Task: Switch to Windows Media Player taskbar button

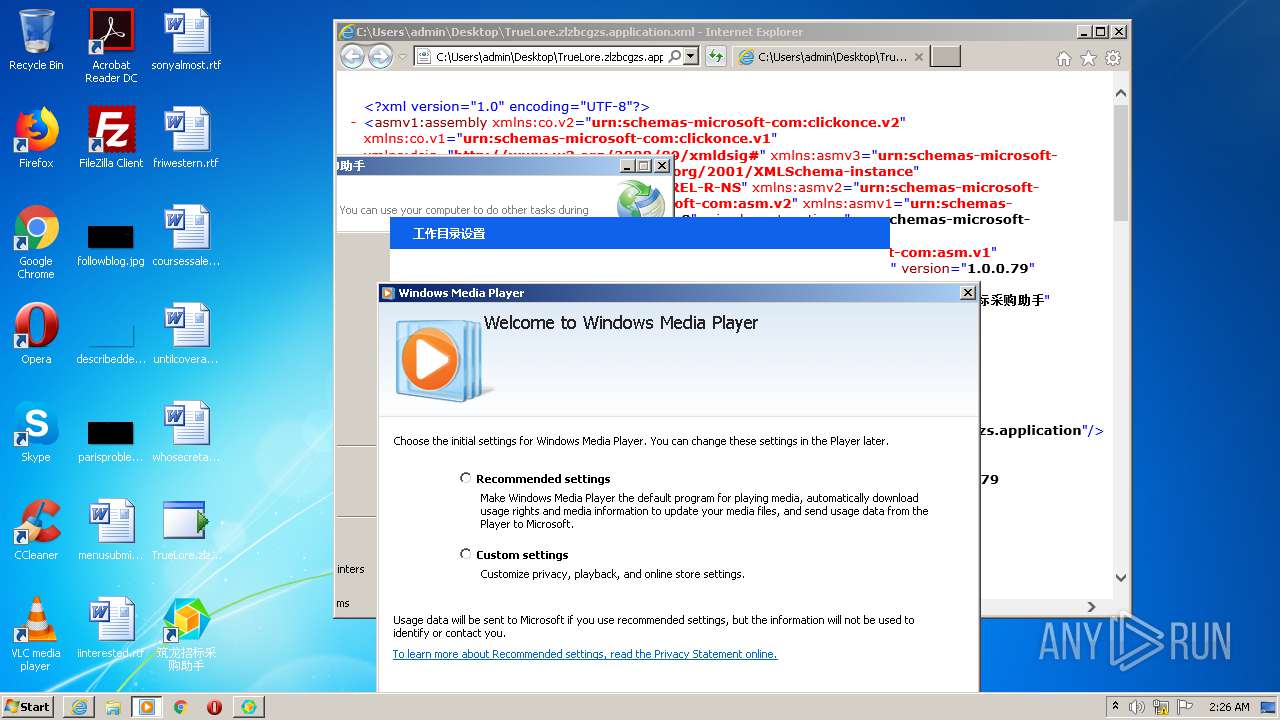Action: coord(147,707)
